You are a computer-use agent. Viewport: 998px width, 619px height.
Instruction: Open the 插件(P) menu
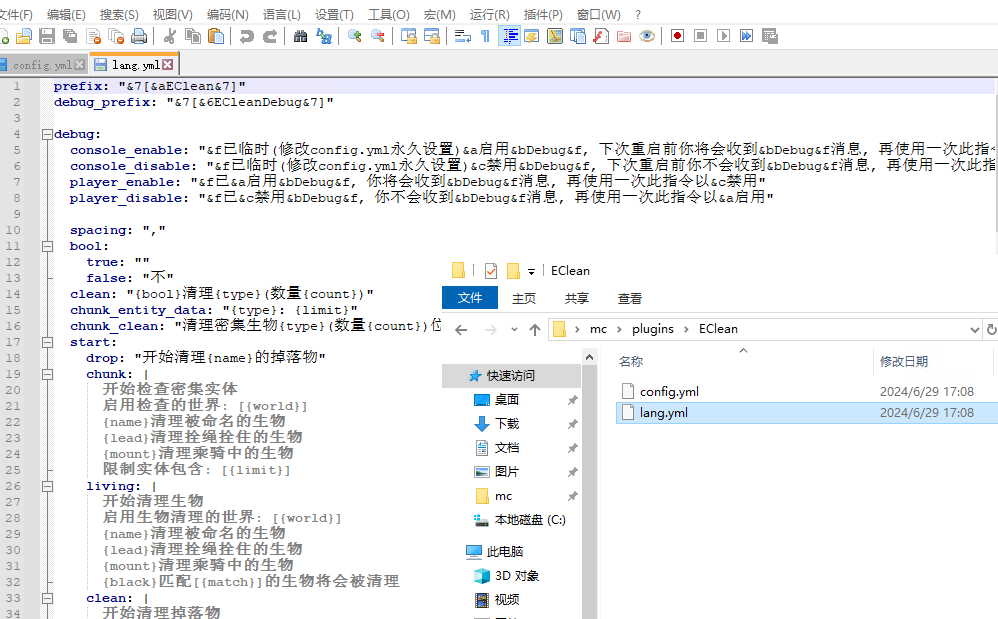[x=543, y=14]
